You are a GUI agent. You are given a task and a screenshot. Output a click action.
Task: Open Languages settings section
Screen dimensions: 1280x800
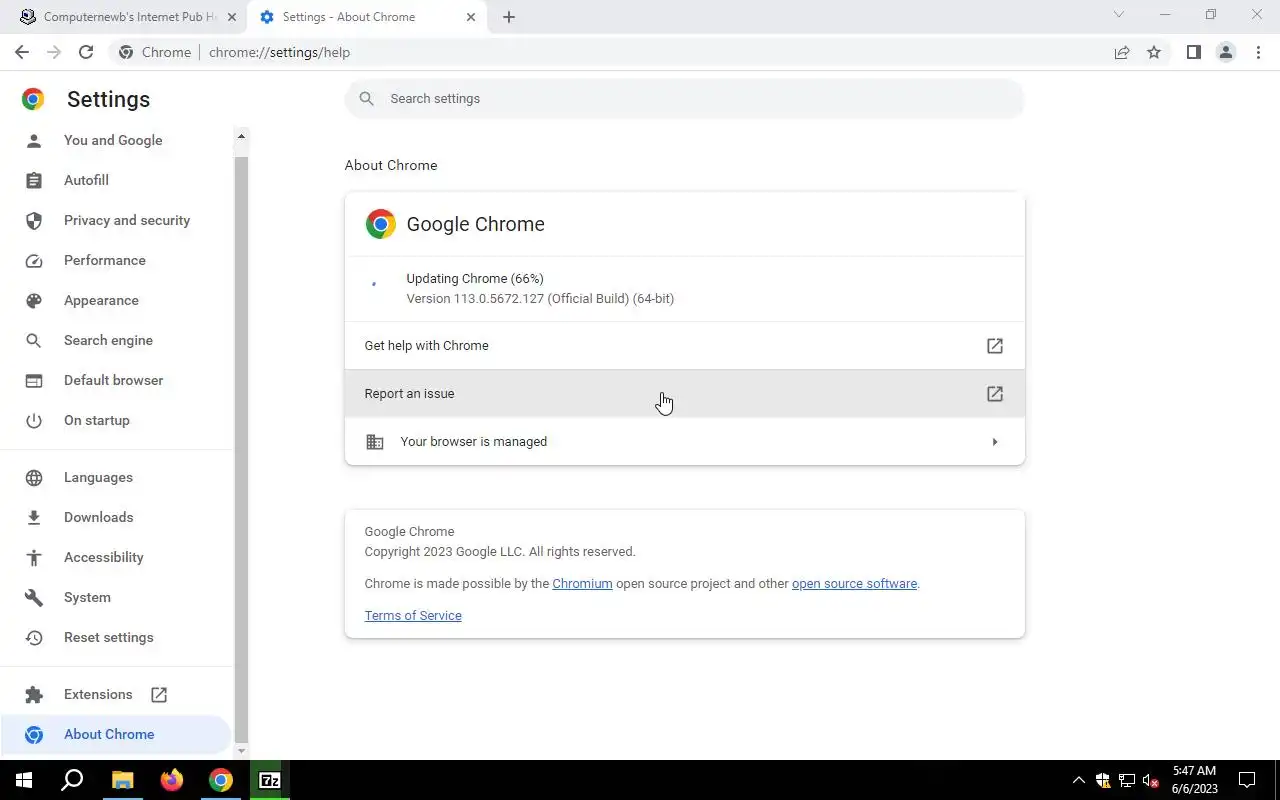98,477
